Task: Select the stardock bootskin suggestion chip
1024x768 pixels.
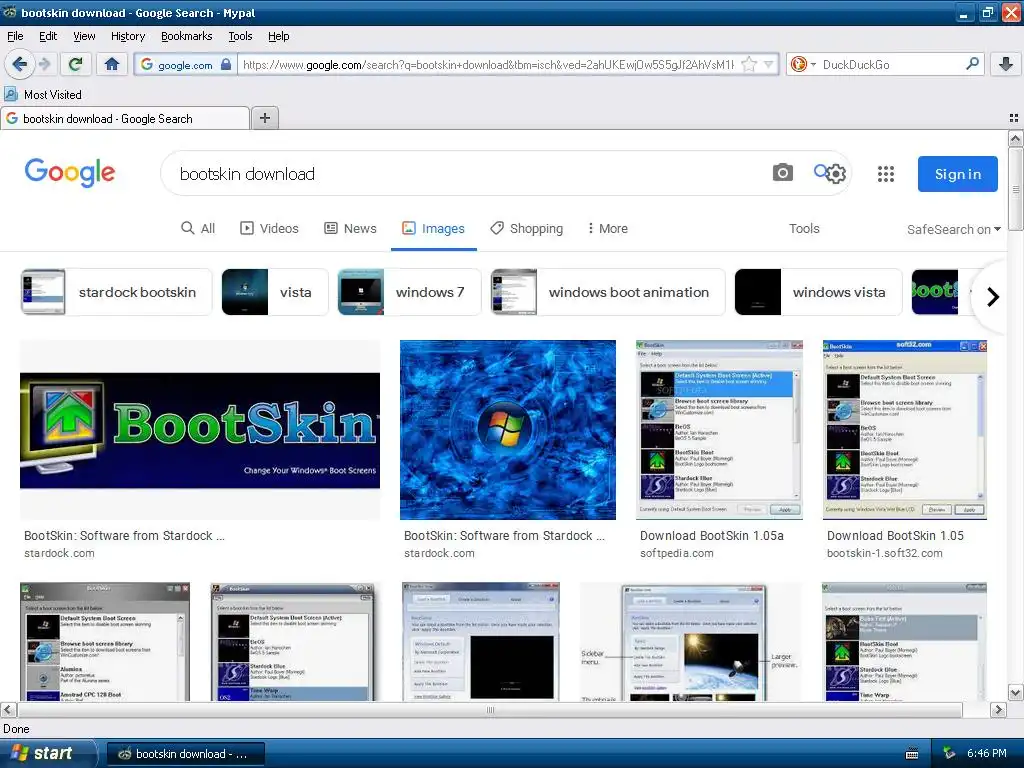Action: [x=116, y=292]
